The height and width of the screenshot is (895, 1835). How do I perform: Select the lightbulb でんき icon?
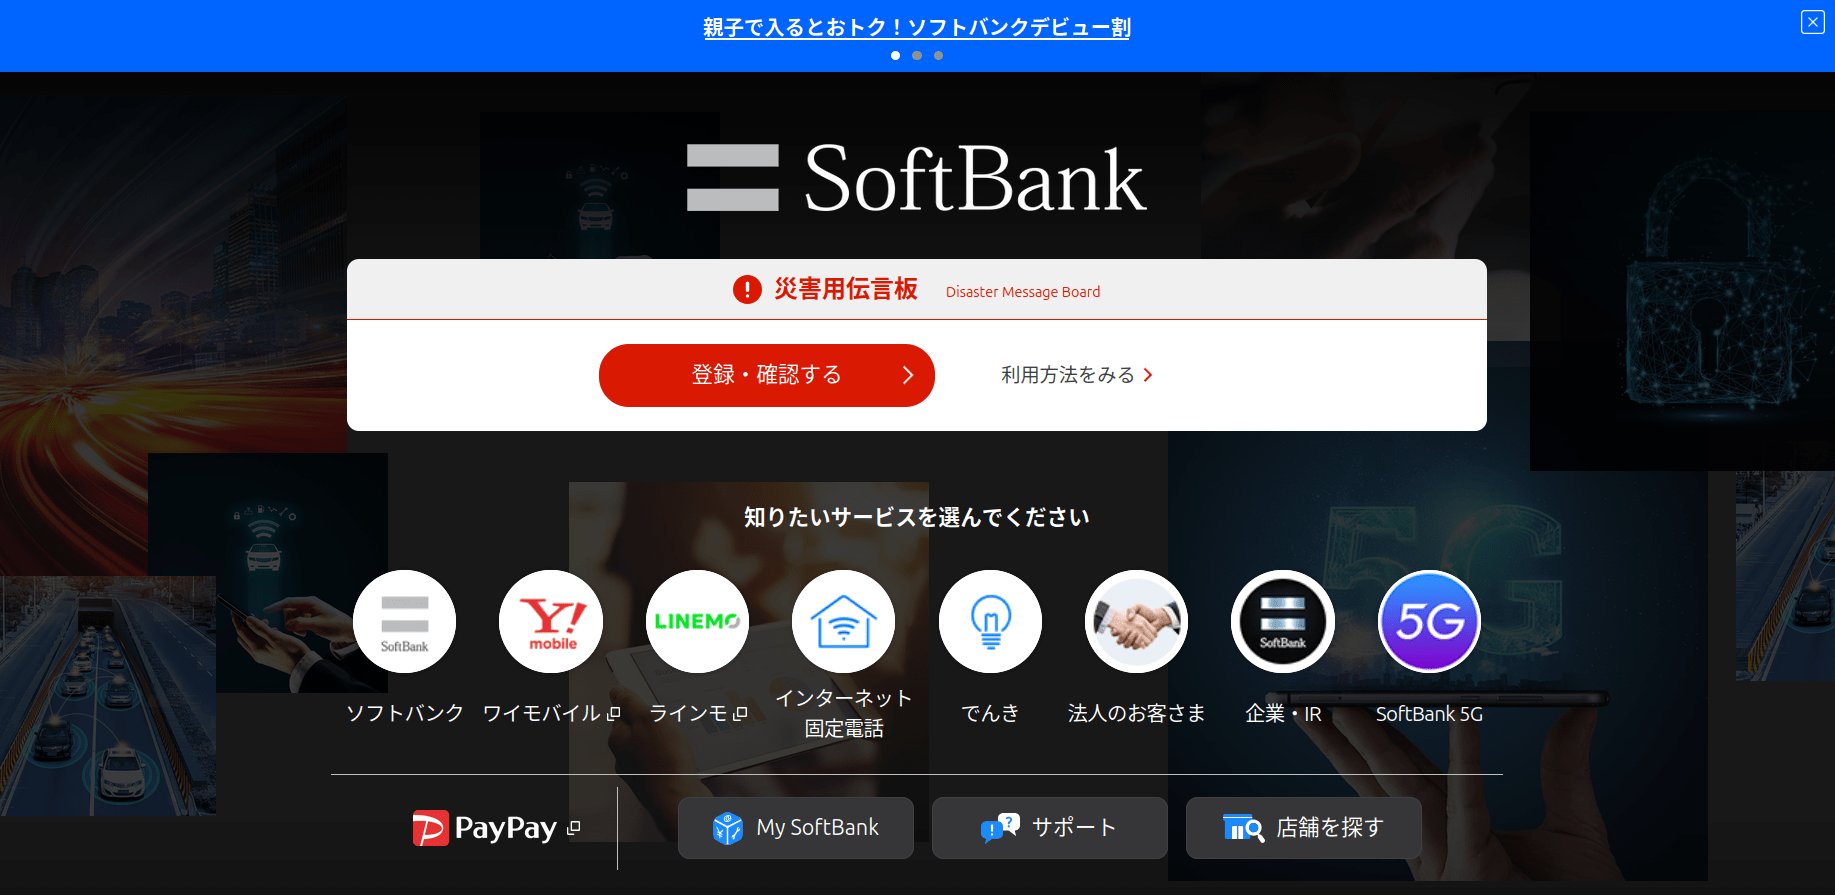[x=990, y=622]
